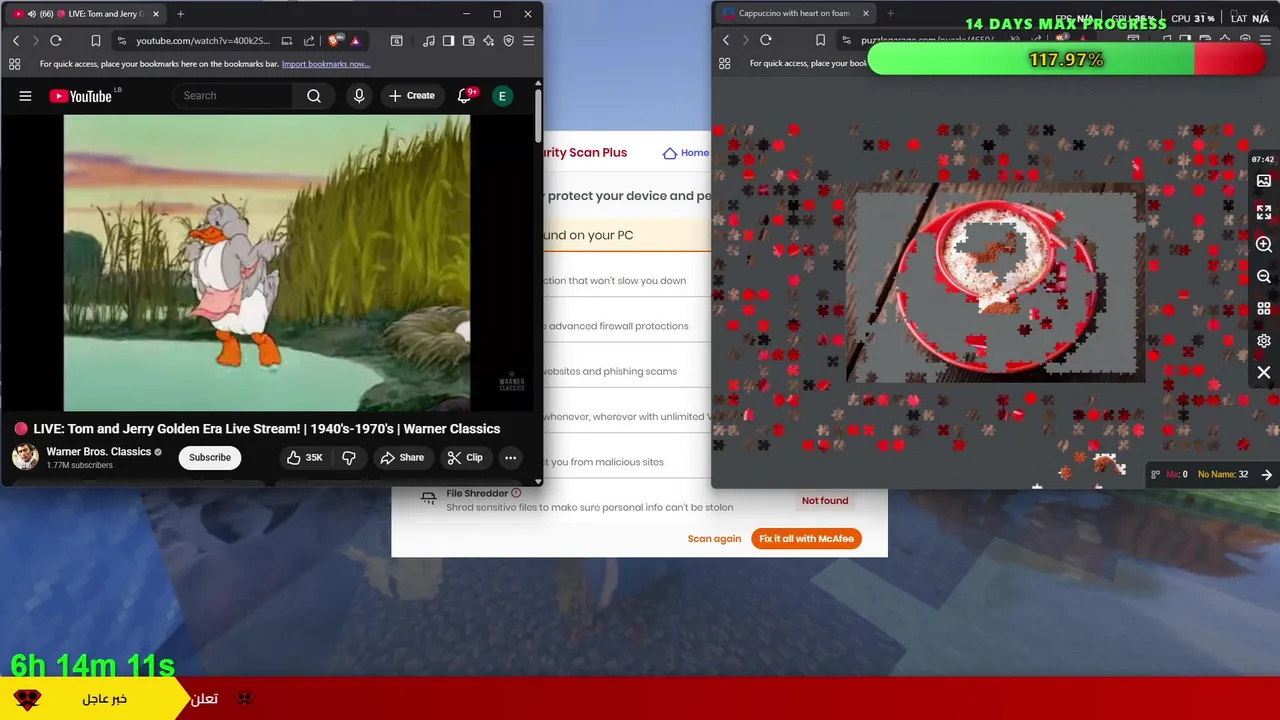
Task: Open a new tab in YouTube window
Action: [180, 14]
